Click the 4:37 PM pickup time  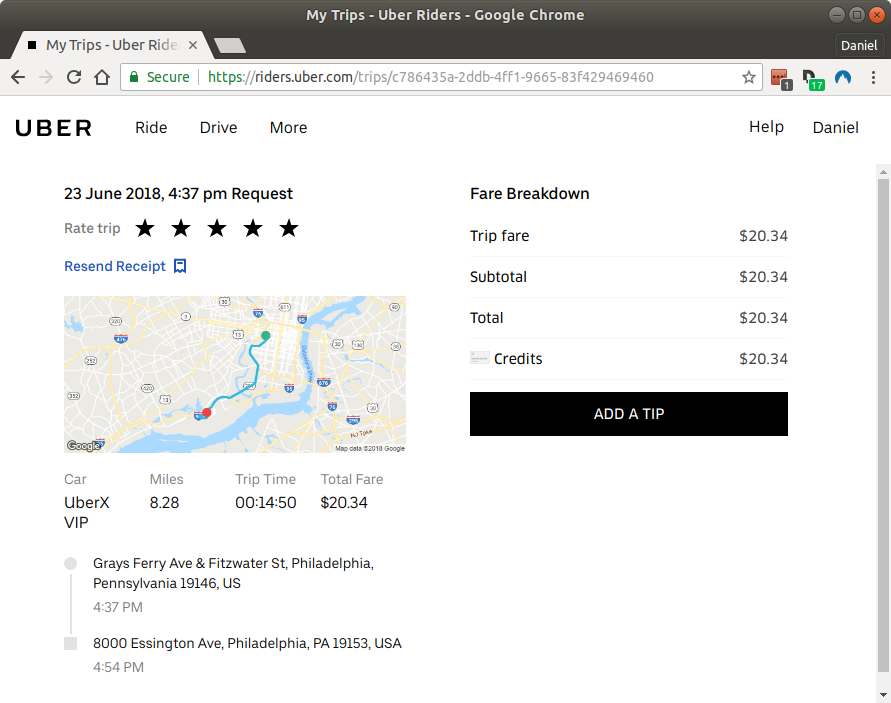(118, 607)
